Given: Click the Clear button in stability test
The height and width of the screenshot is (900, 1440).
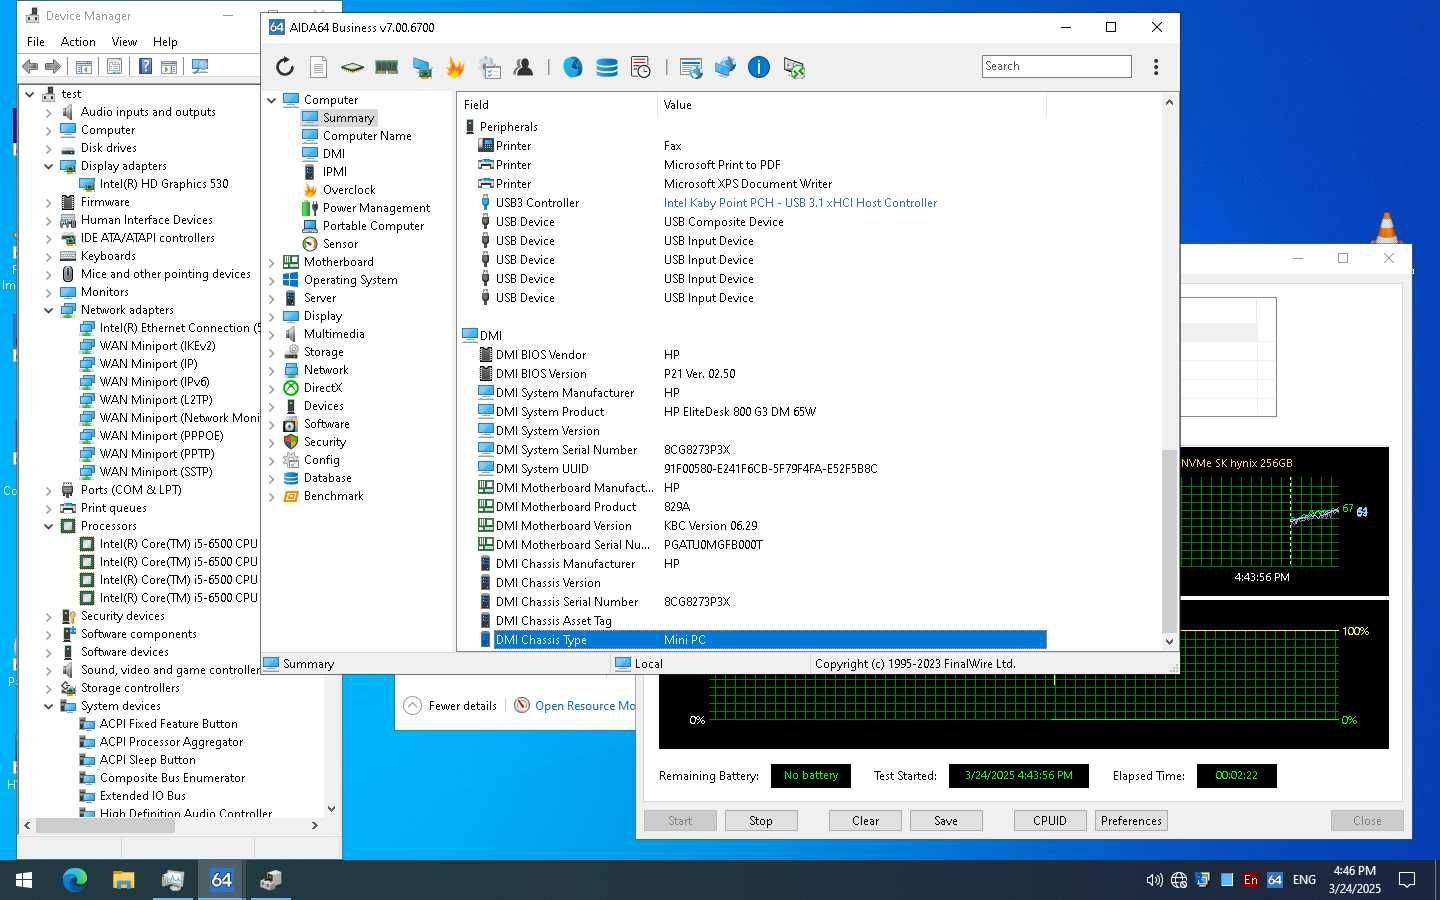Looking at the screenshot, I should pos(865,820).
